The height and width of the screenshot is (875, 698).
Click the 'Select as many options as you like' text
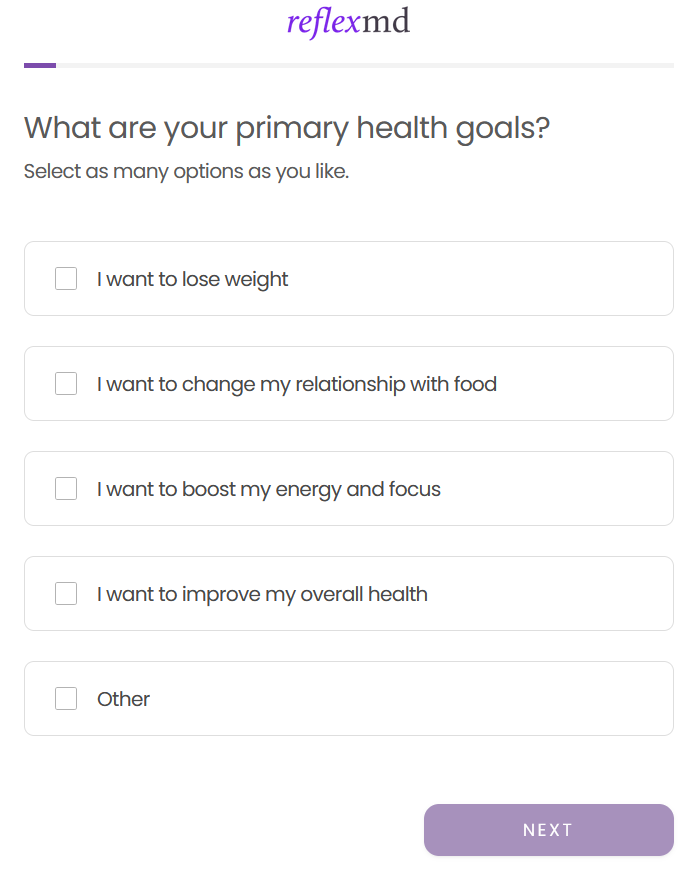[x=186, y=171]
